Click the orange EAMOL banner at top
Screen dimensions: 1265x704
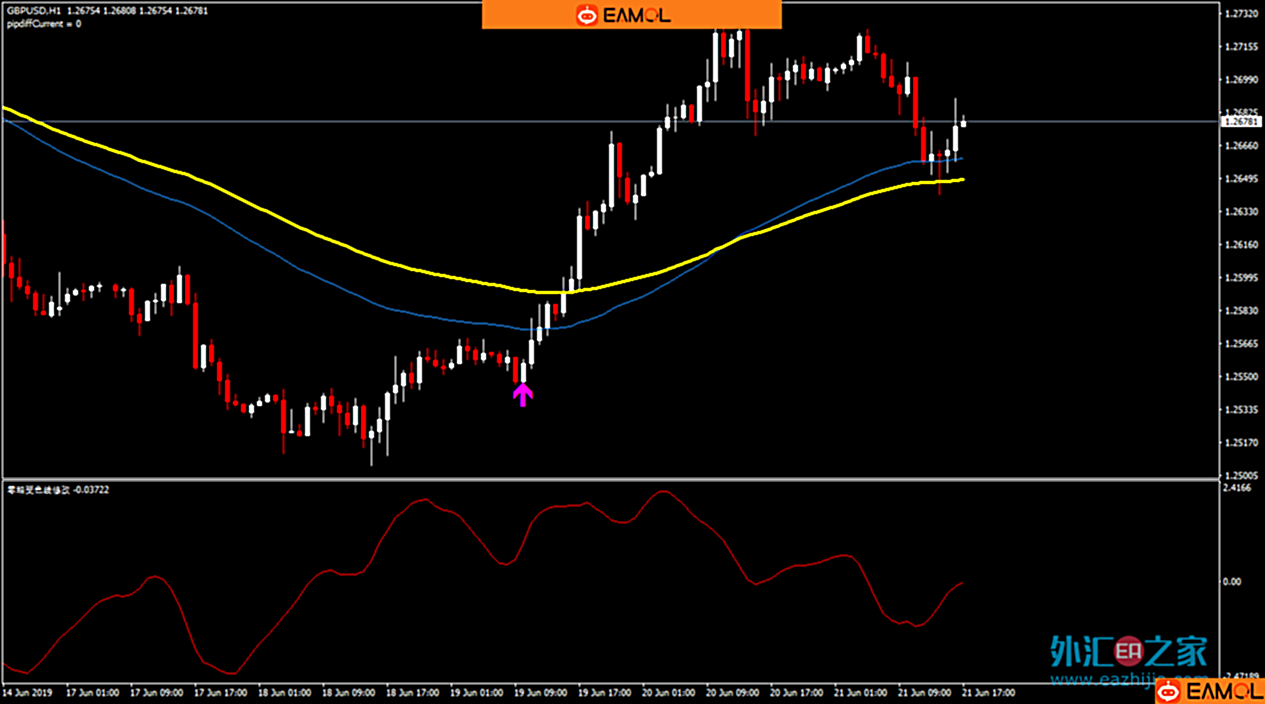(x=631, y=15)
